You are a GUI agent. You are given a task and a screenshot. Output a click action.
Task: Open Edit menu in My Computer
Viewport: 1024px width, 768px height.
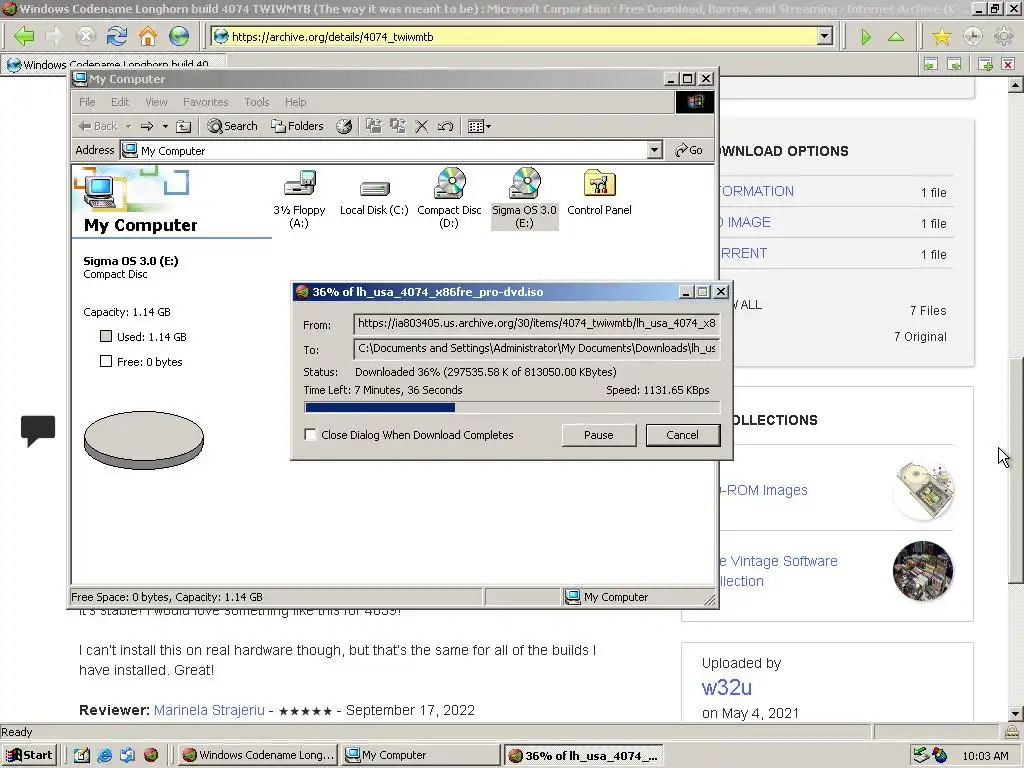click(x=120, y=102)
